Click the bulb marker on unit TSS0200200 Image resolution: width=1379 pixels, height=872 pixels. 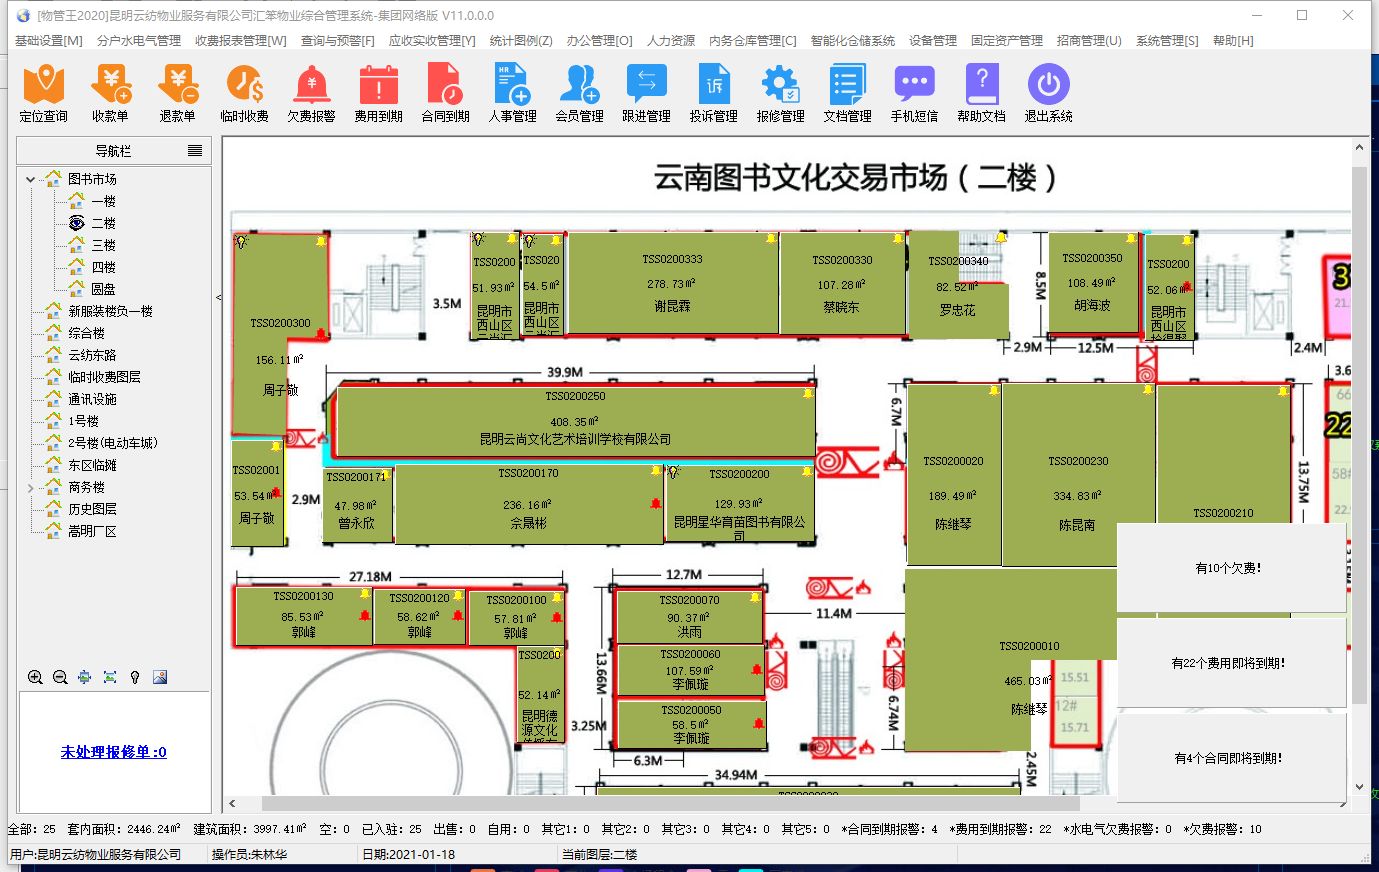(x=674, y=470)
